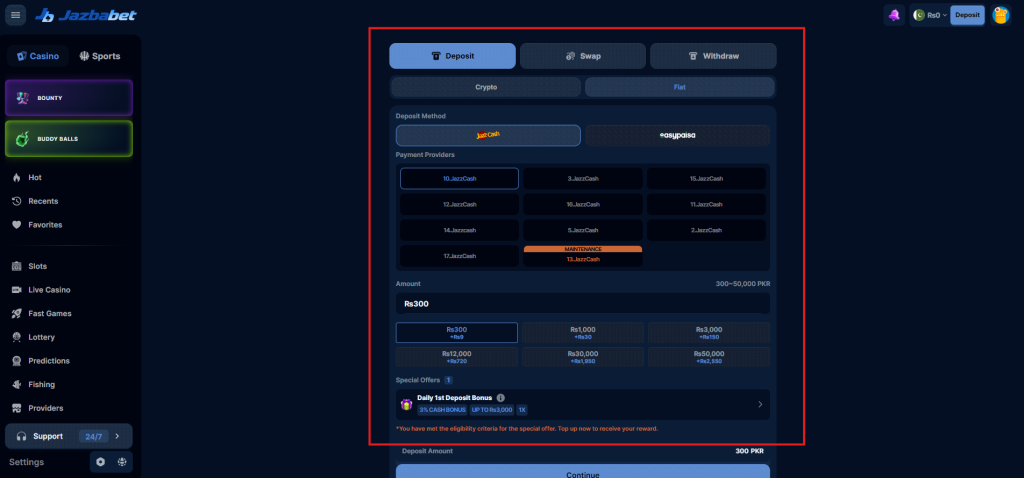This screenshot has width=1024, height=478.
Task: Select the 13.JazzCash provider under maintenance
Action: pyautogui.click(x=583, y=256)
